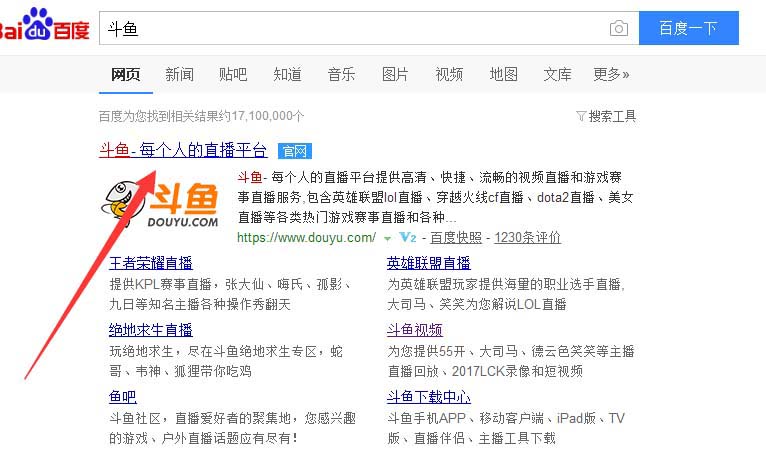Open the 文库 tab
This screenshot has width=766, height=459.
tap(557, 74)
